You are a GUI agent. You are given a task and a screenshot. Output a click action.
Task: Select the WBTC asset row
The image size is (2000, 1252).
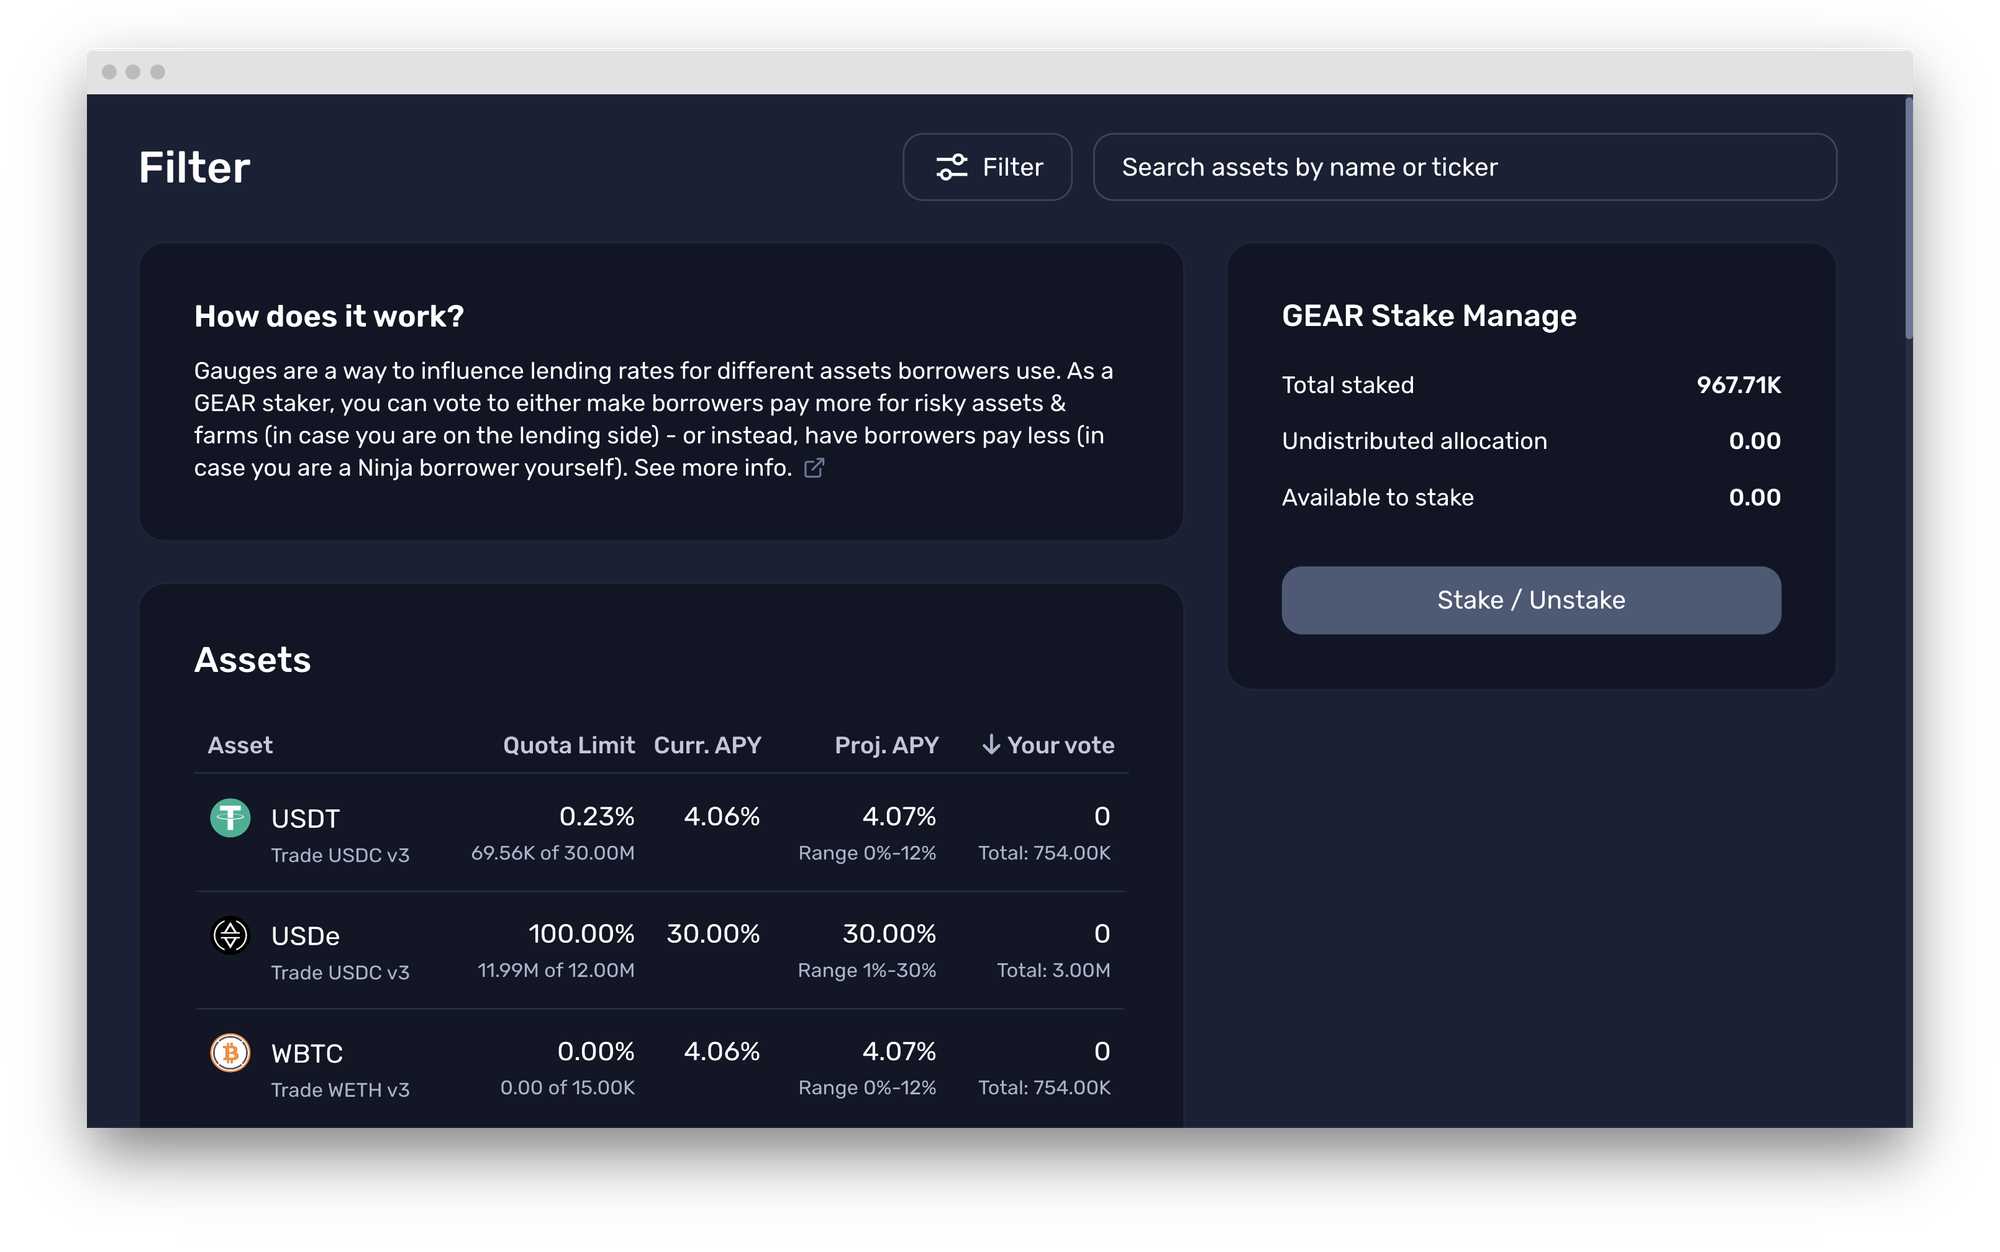coord(660,1066)
